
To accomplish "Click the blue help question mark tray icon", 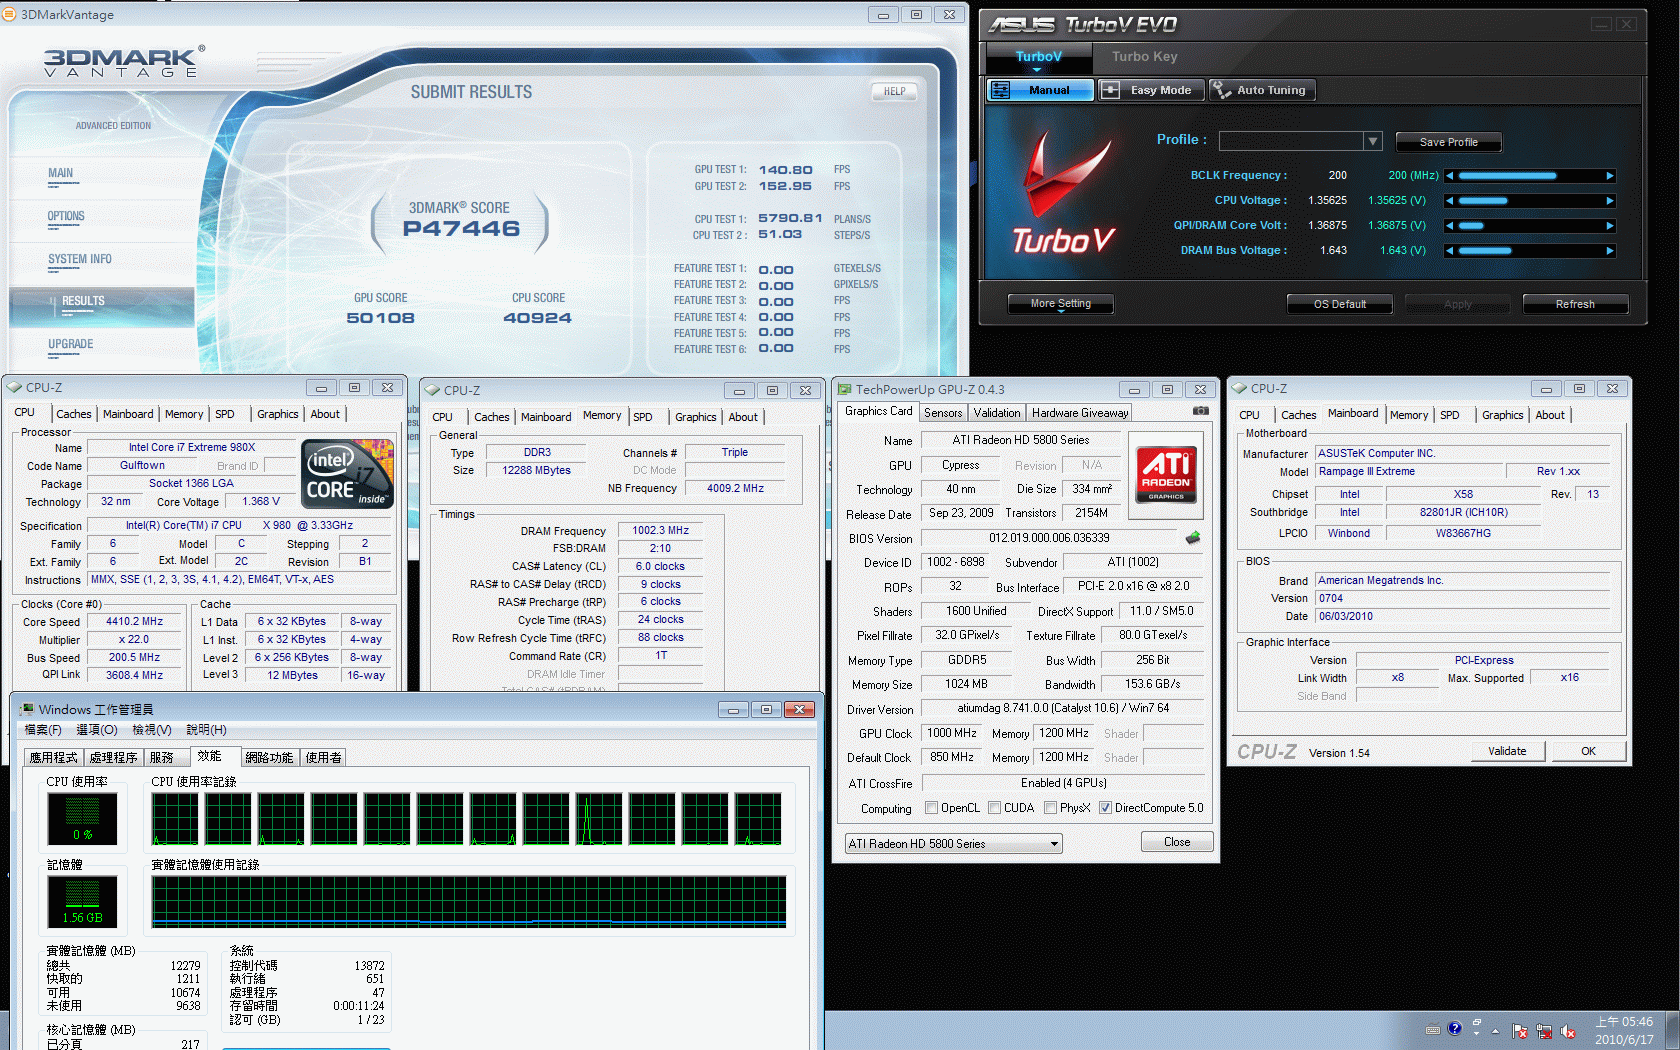I will (1455, 1028).
